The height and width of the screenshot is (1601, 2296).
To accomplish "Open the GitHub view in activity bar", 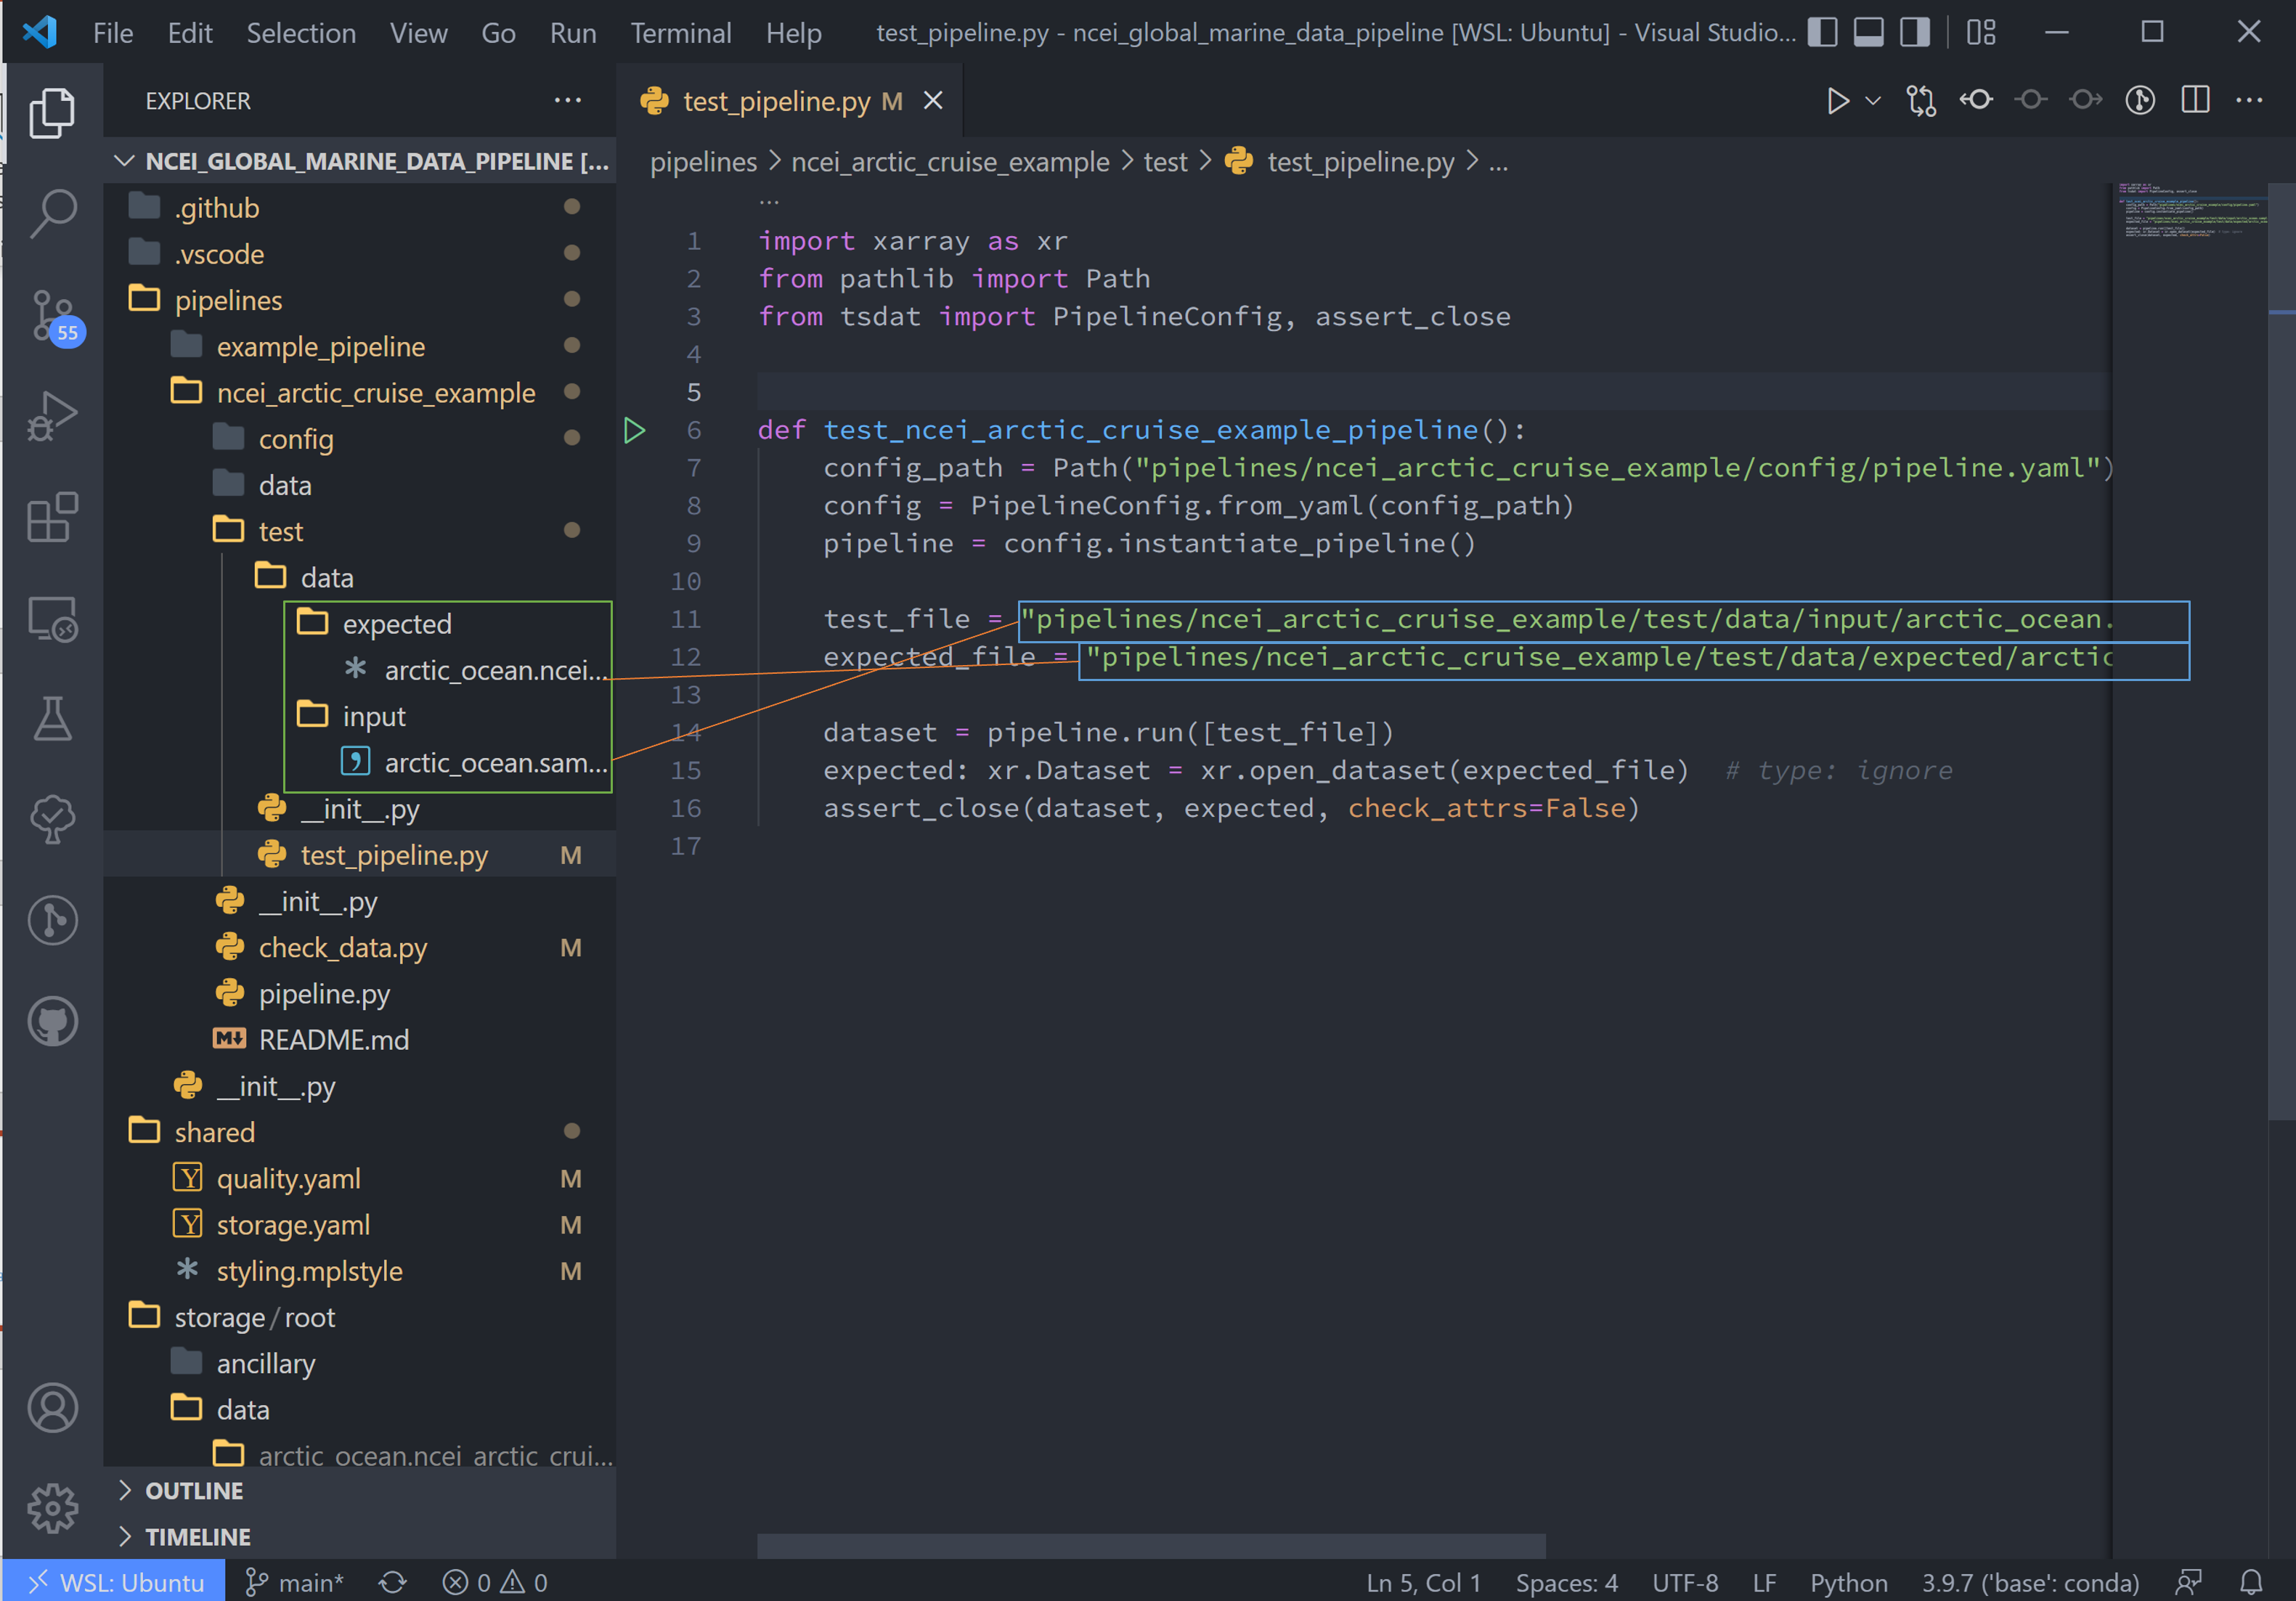I will 53,1021.
